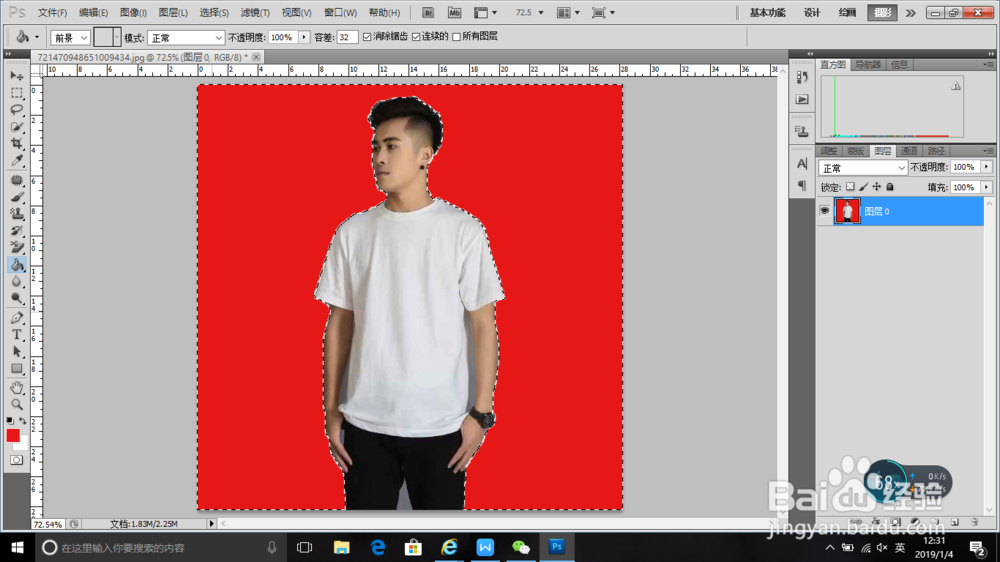Select the Eyedropper tool
1000x562 pixels.
point(17,160)
